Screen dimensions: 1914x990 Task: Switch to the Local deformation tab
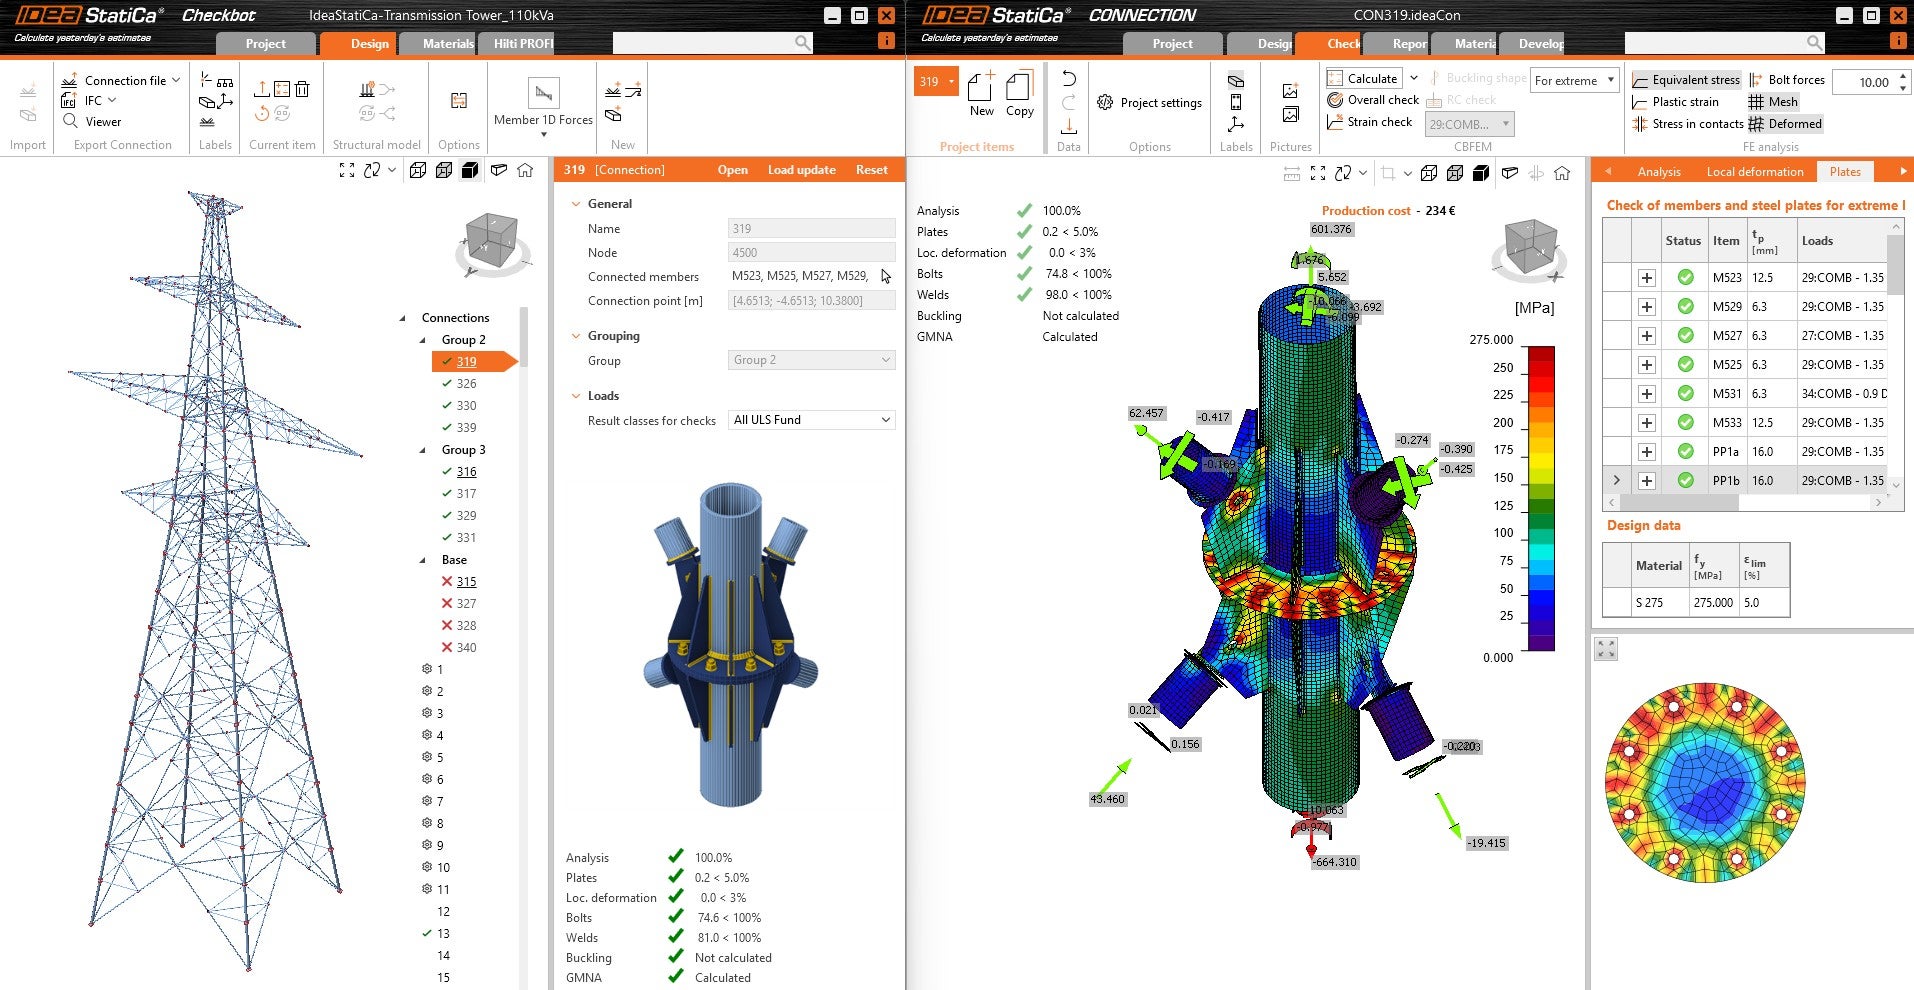pyautogui.click(x=1754, y=171)
